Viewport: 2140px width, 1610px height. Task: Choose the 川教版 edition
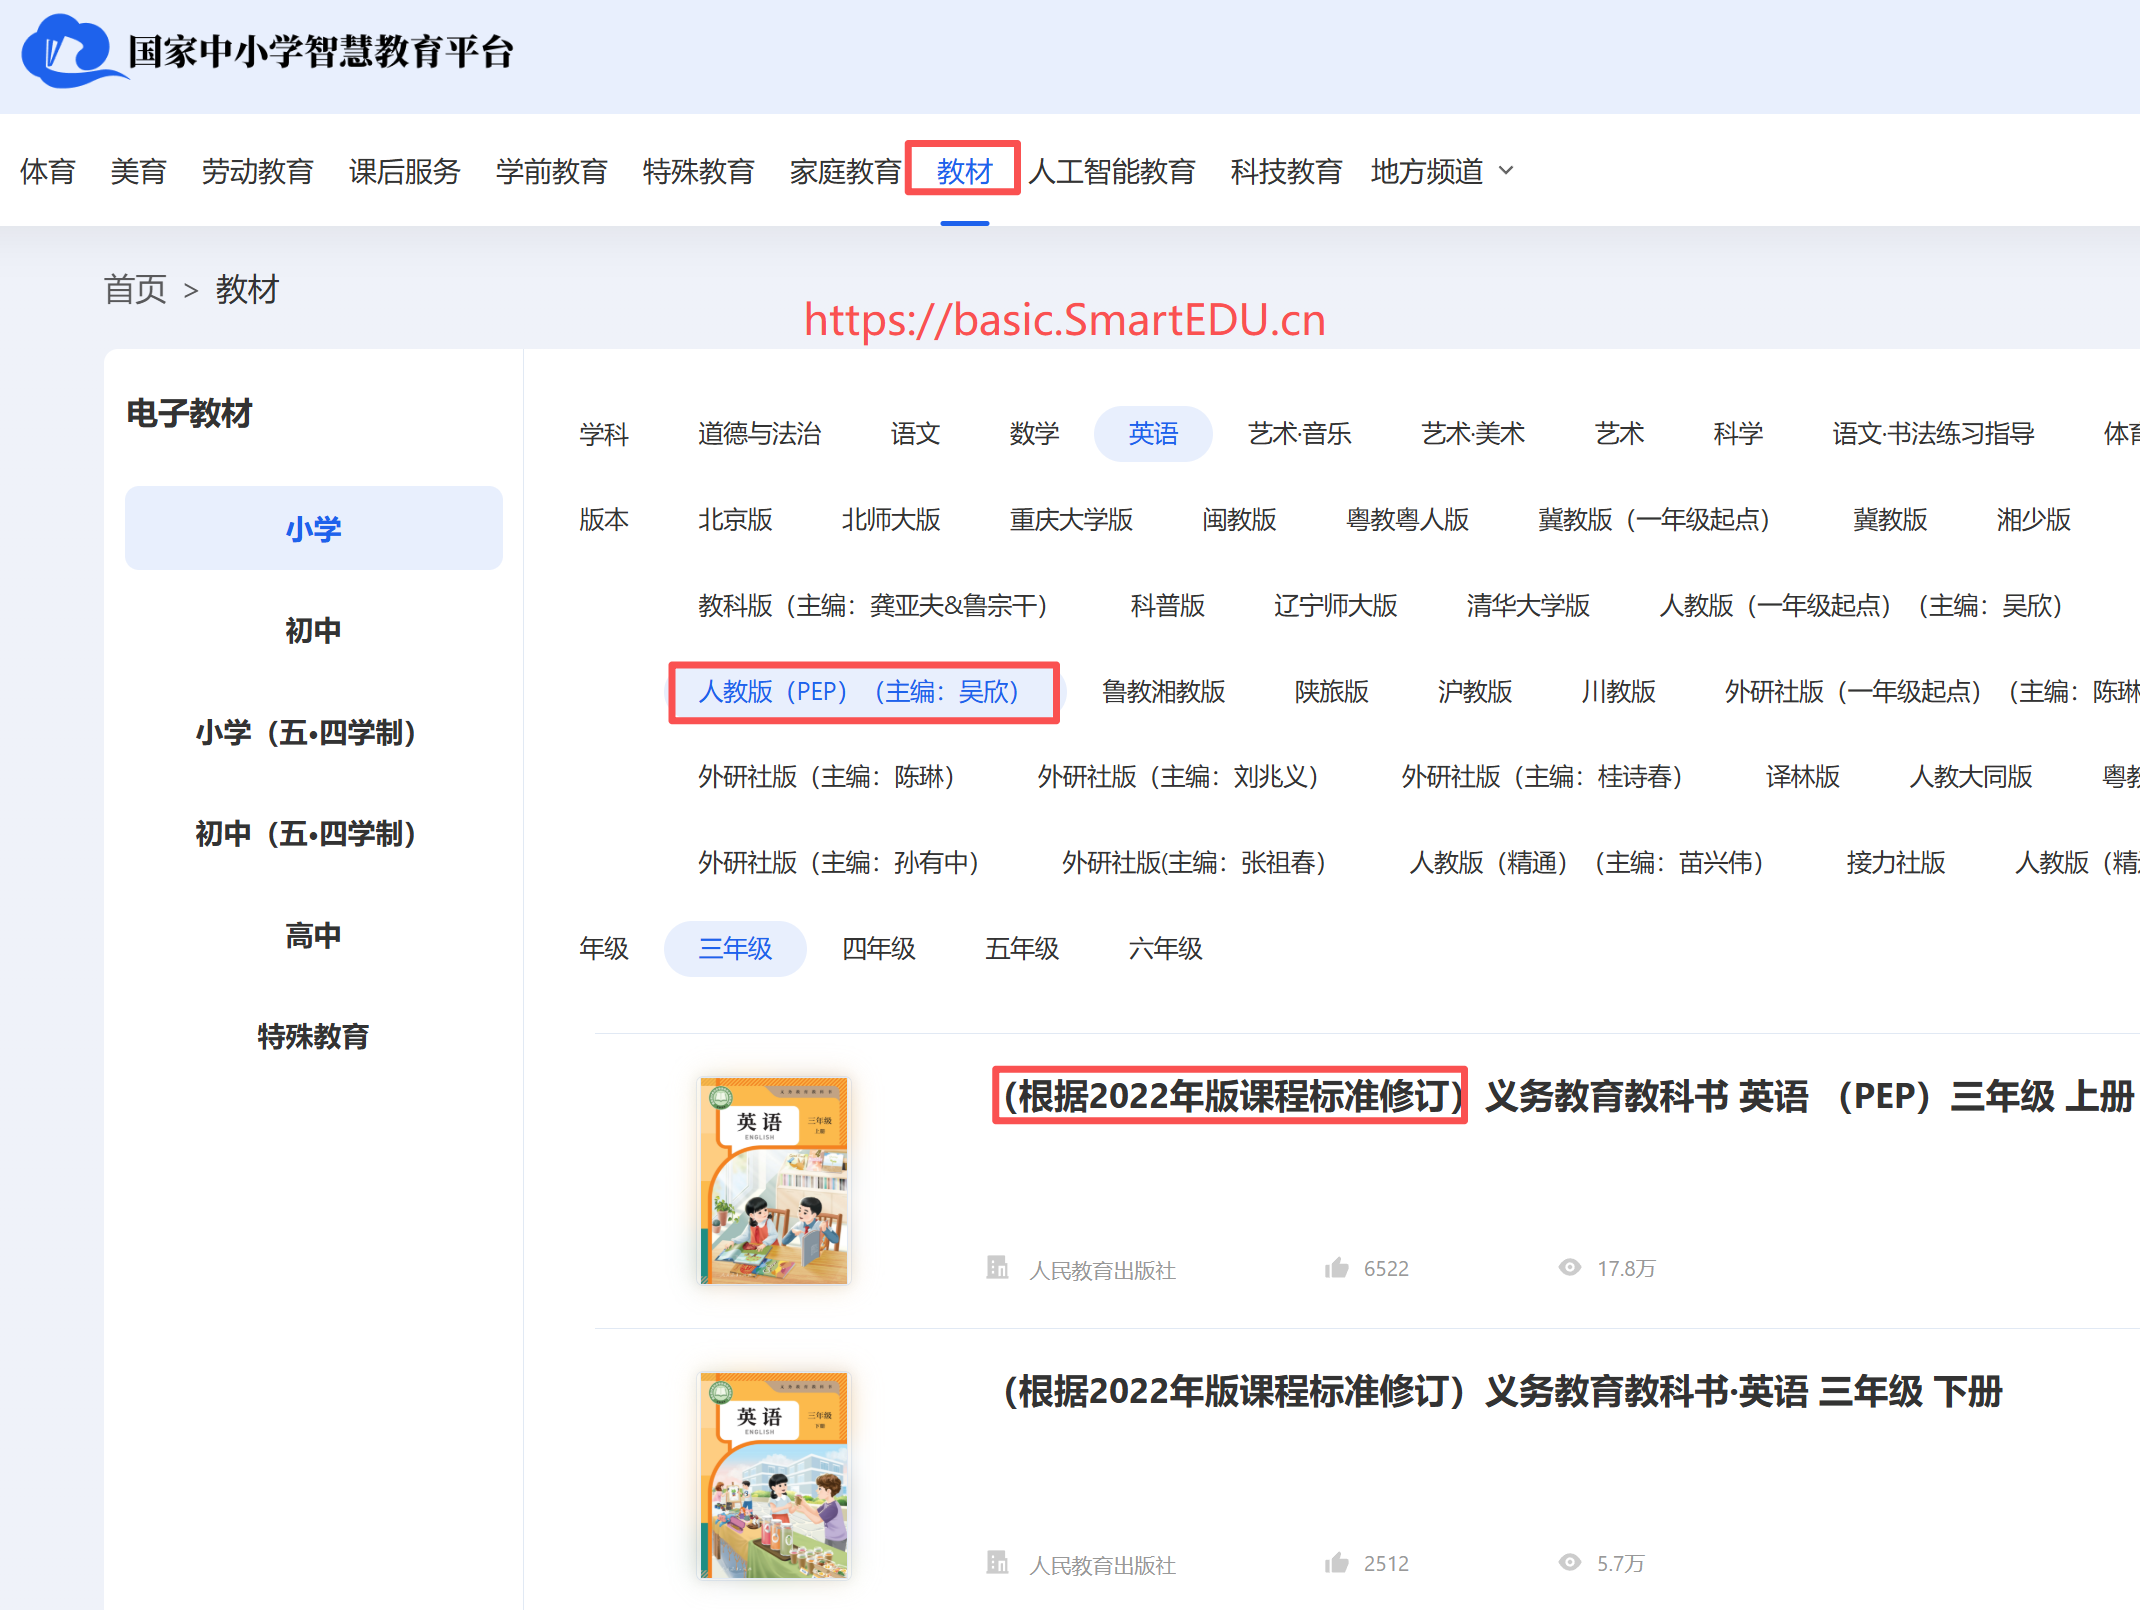(x=1618, y=691)
